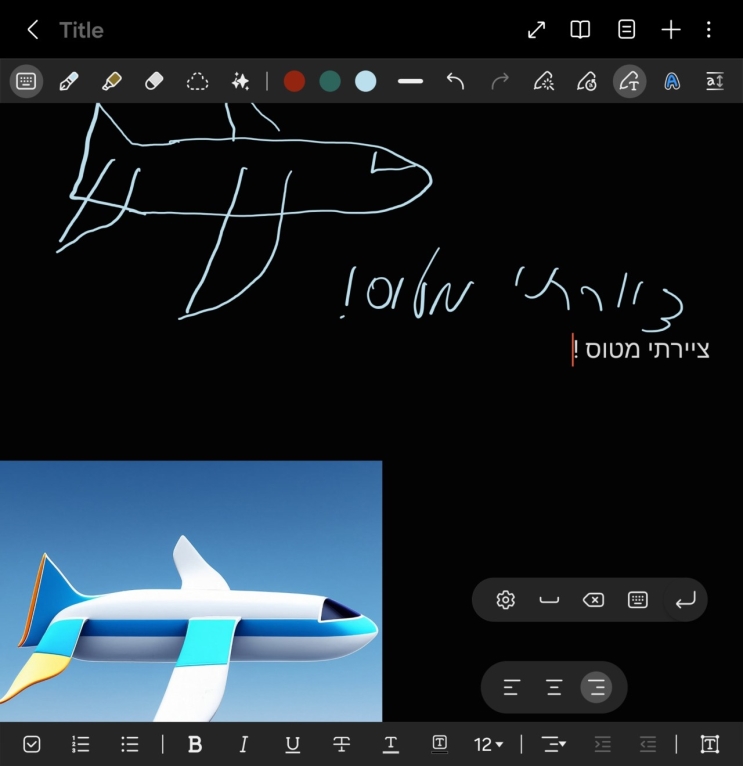This screenshot has width=743, height=766.
Task: Click the converted Hebrew text line
Action: [x=641, y=350]
